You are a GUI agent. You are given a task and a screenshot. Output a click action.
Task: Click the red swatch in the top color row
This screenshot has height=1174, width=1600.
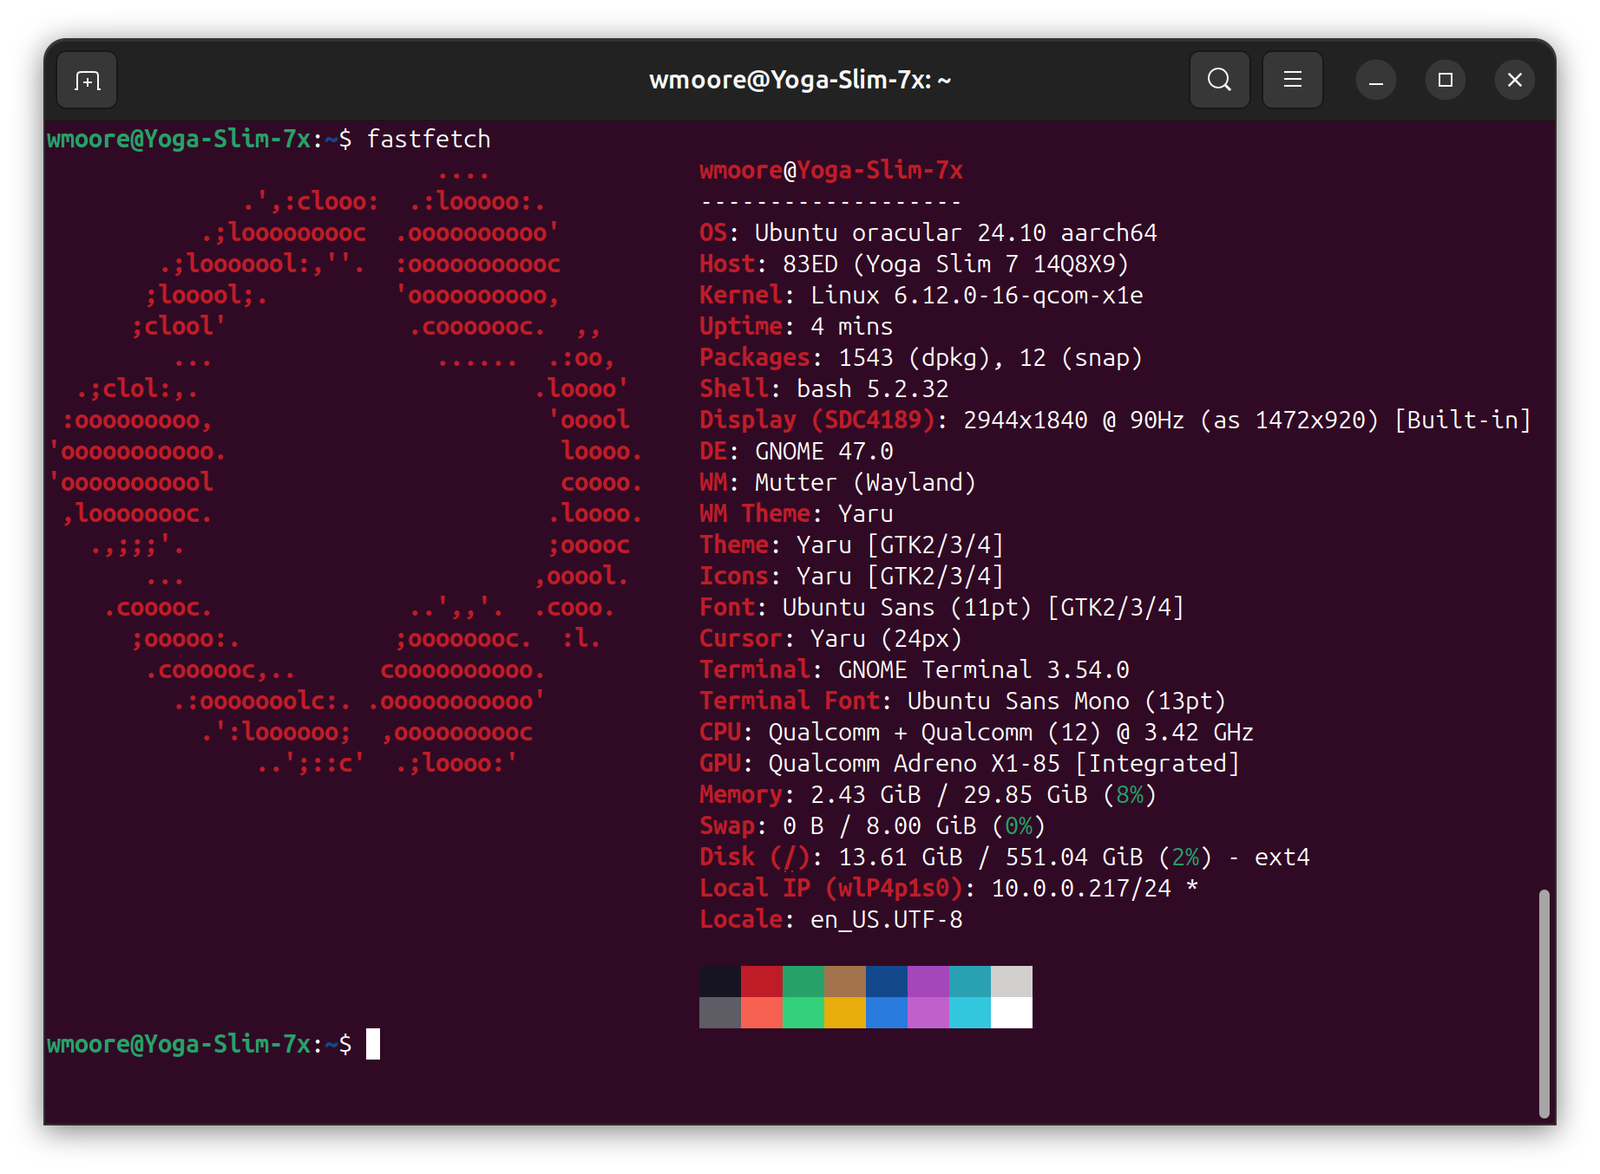762,981
